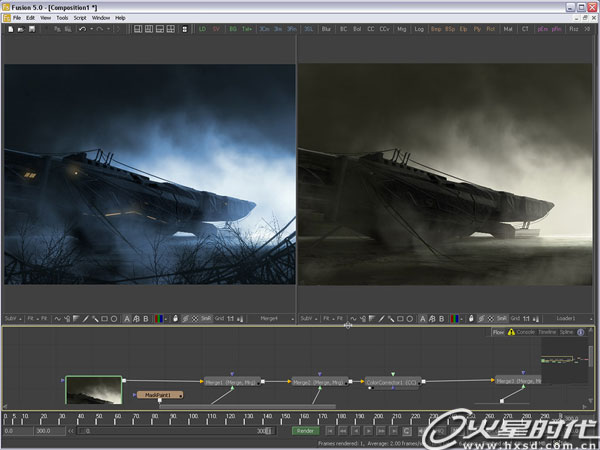The height and width of the screenshot is (450, 600).
Task: Click the flow navigator minimap
Action: tap(564, 360)
